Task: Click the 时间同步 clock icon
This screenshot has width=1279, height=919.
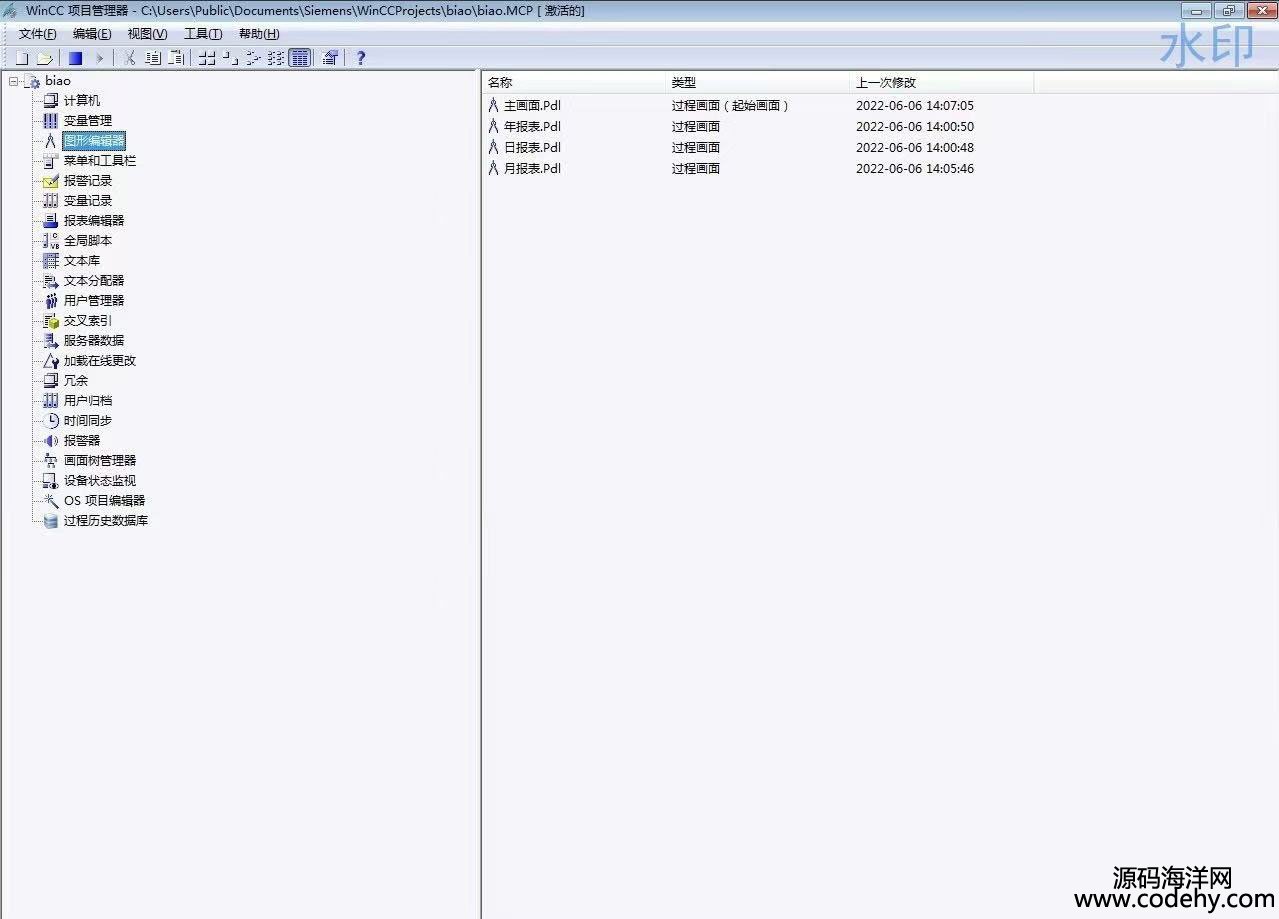Action: pyautogui.click(x=51, y=421)
